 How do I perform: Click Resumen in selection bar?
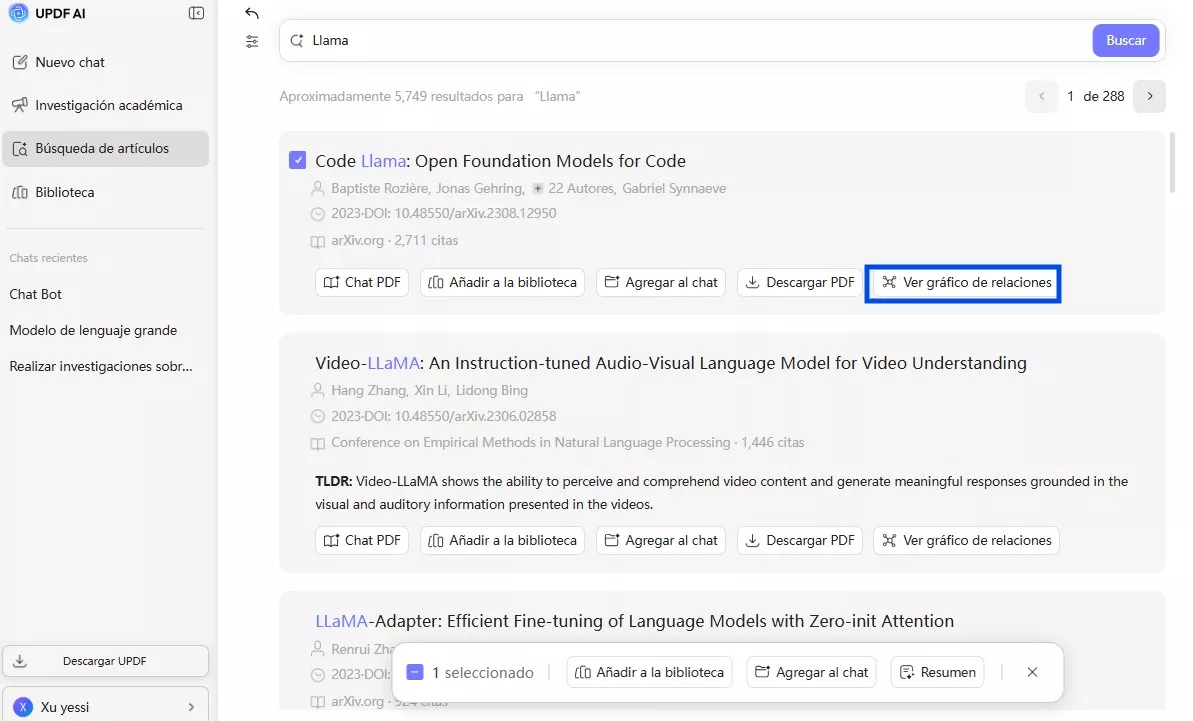coord(937,672)
